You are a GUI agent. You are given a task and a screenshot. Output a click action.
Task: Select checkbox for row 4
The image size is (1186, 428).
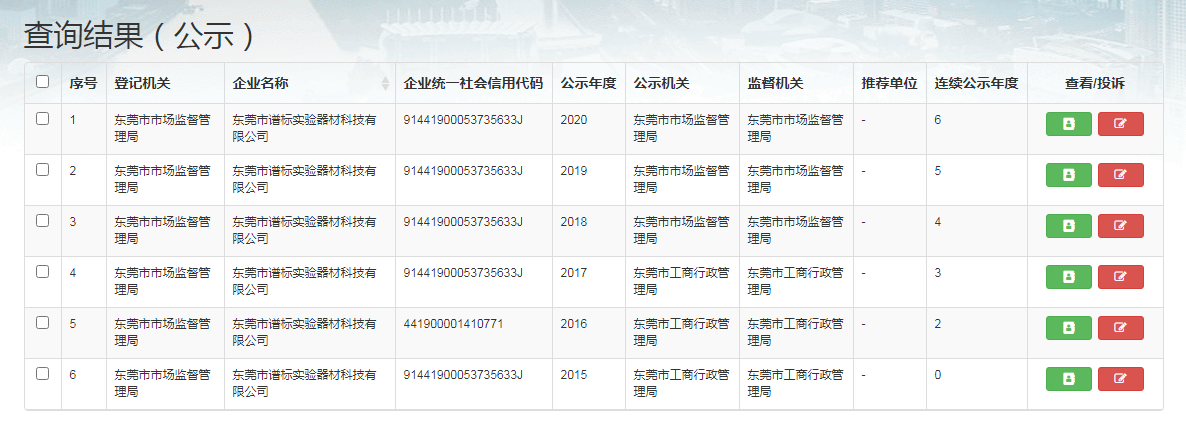[42, 272]
